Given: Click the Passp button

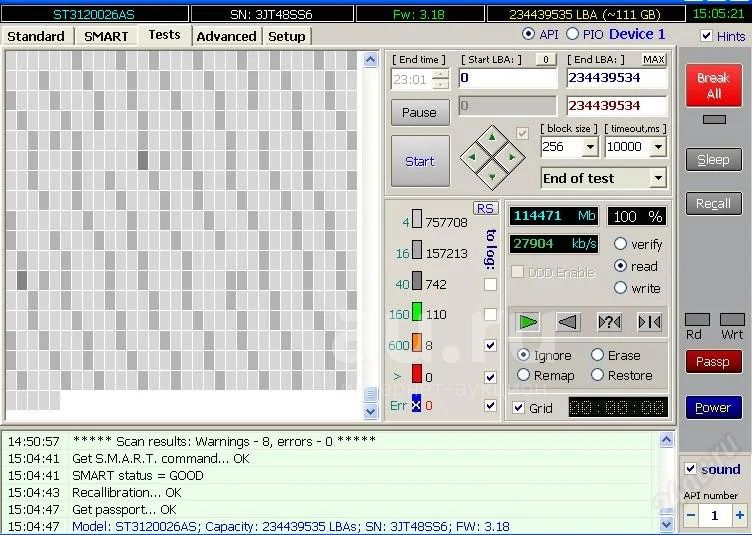Looking at the screenshot, I should pos(714,361).
